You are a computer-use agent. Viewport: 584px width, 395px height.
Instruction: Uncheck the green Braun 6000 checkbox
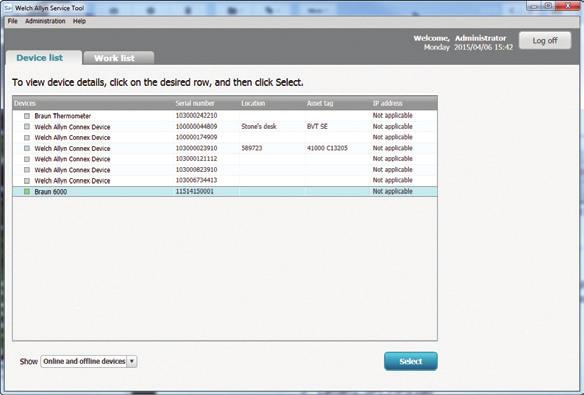(x=27, y=192)
